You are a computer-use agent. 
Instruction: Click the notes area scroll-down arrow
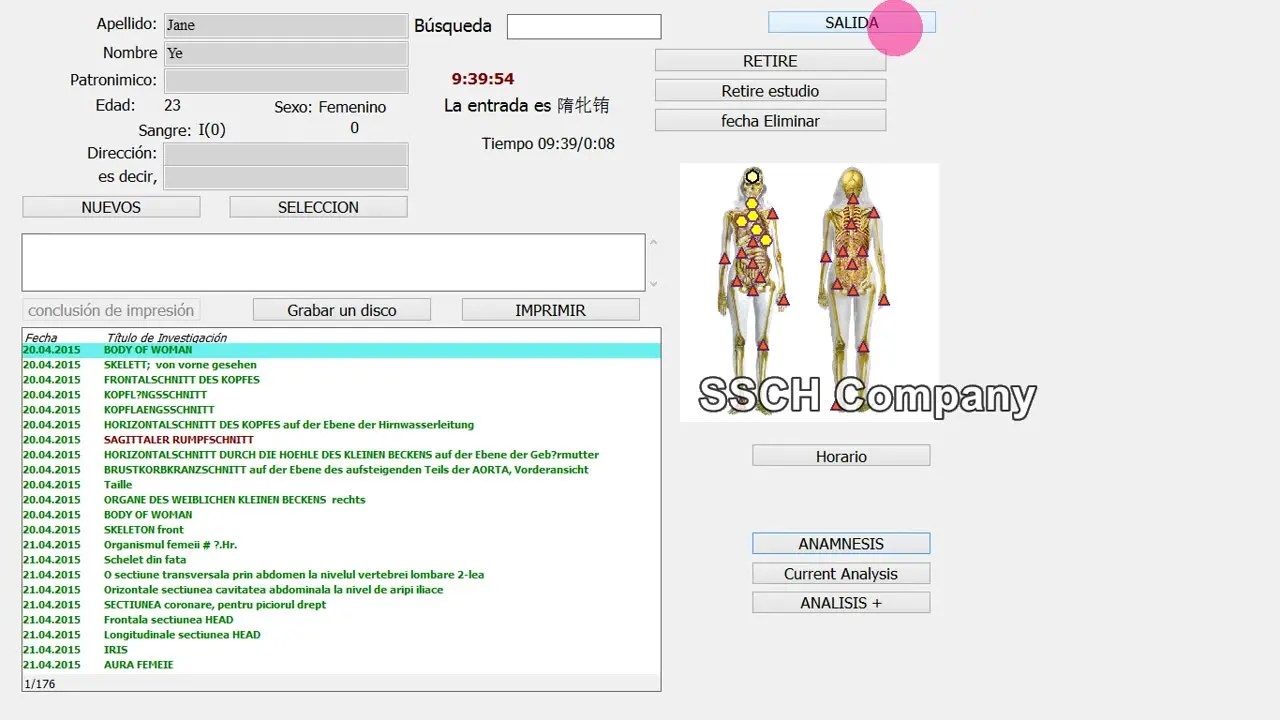tap(654, 284)
